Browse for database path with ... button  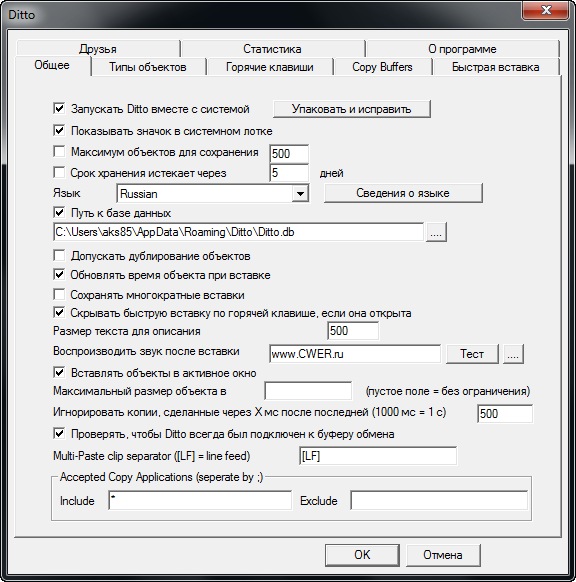point(436,232)
